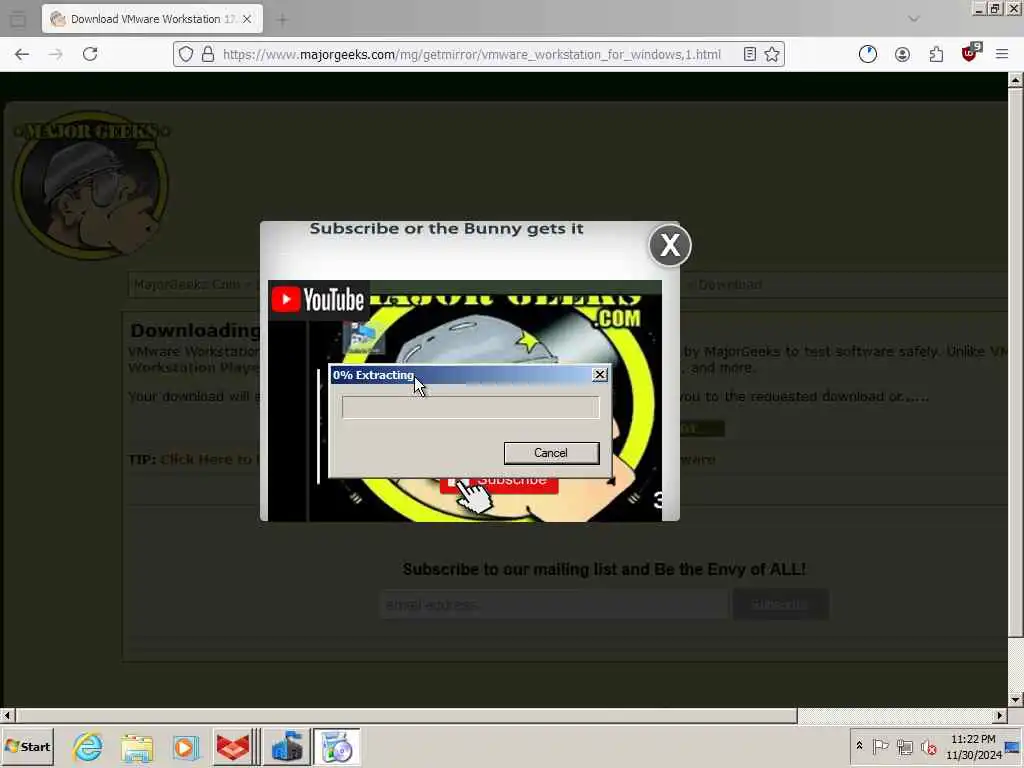Close the 0% Extracting dialog

[x=600, y=374]
